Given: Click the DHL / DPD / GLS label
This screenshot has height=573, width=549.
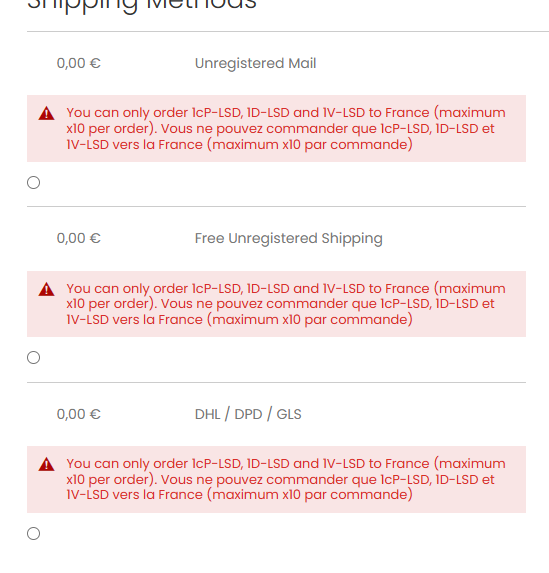Looking at the screenshot, I should tap(248, 414).
